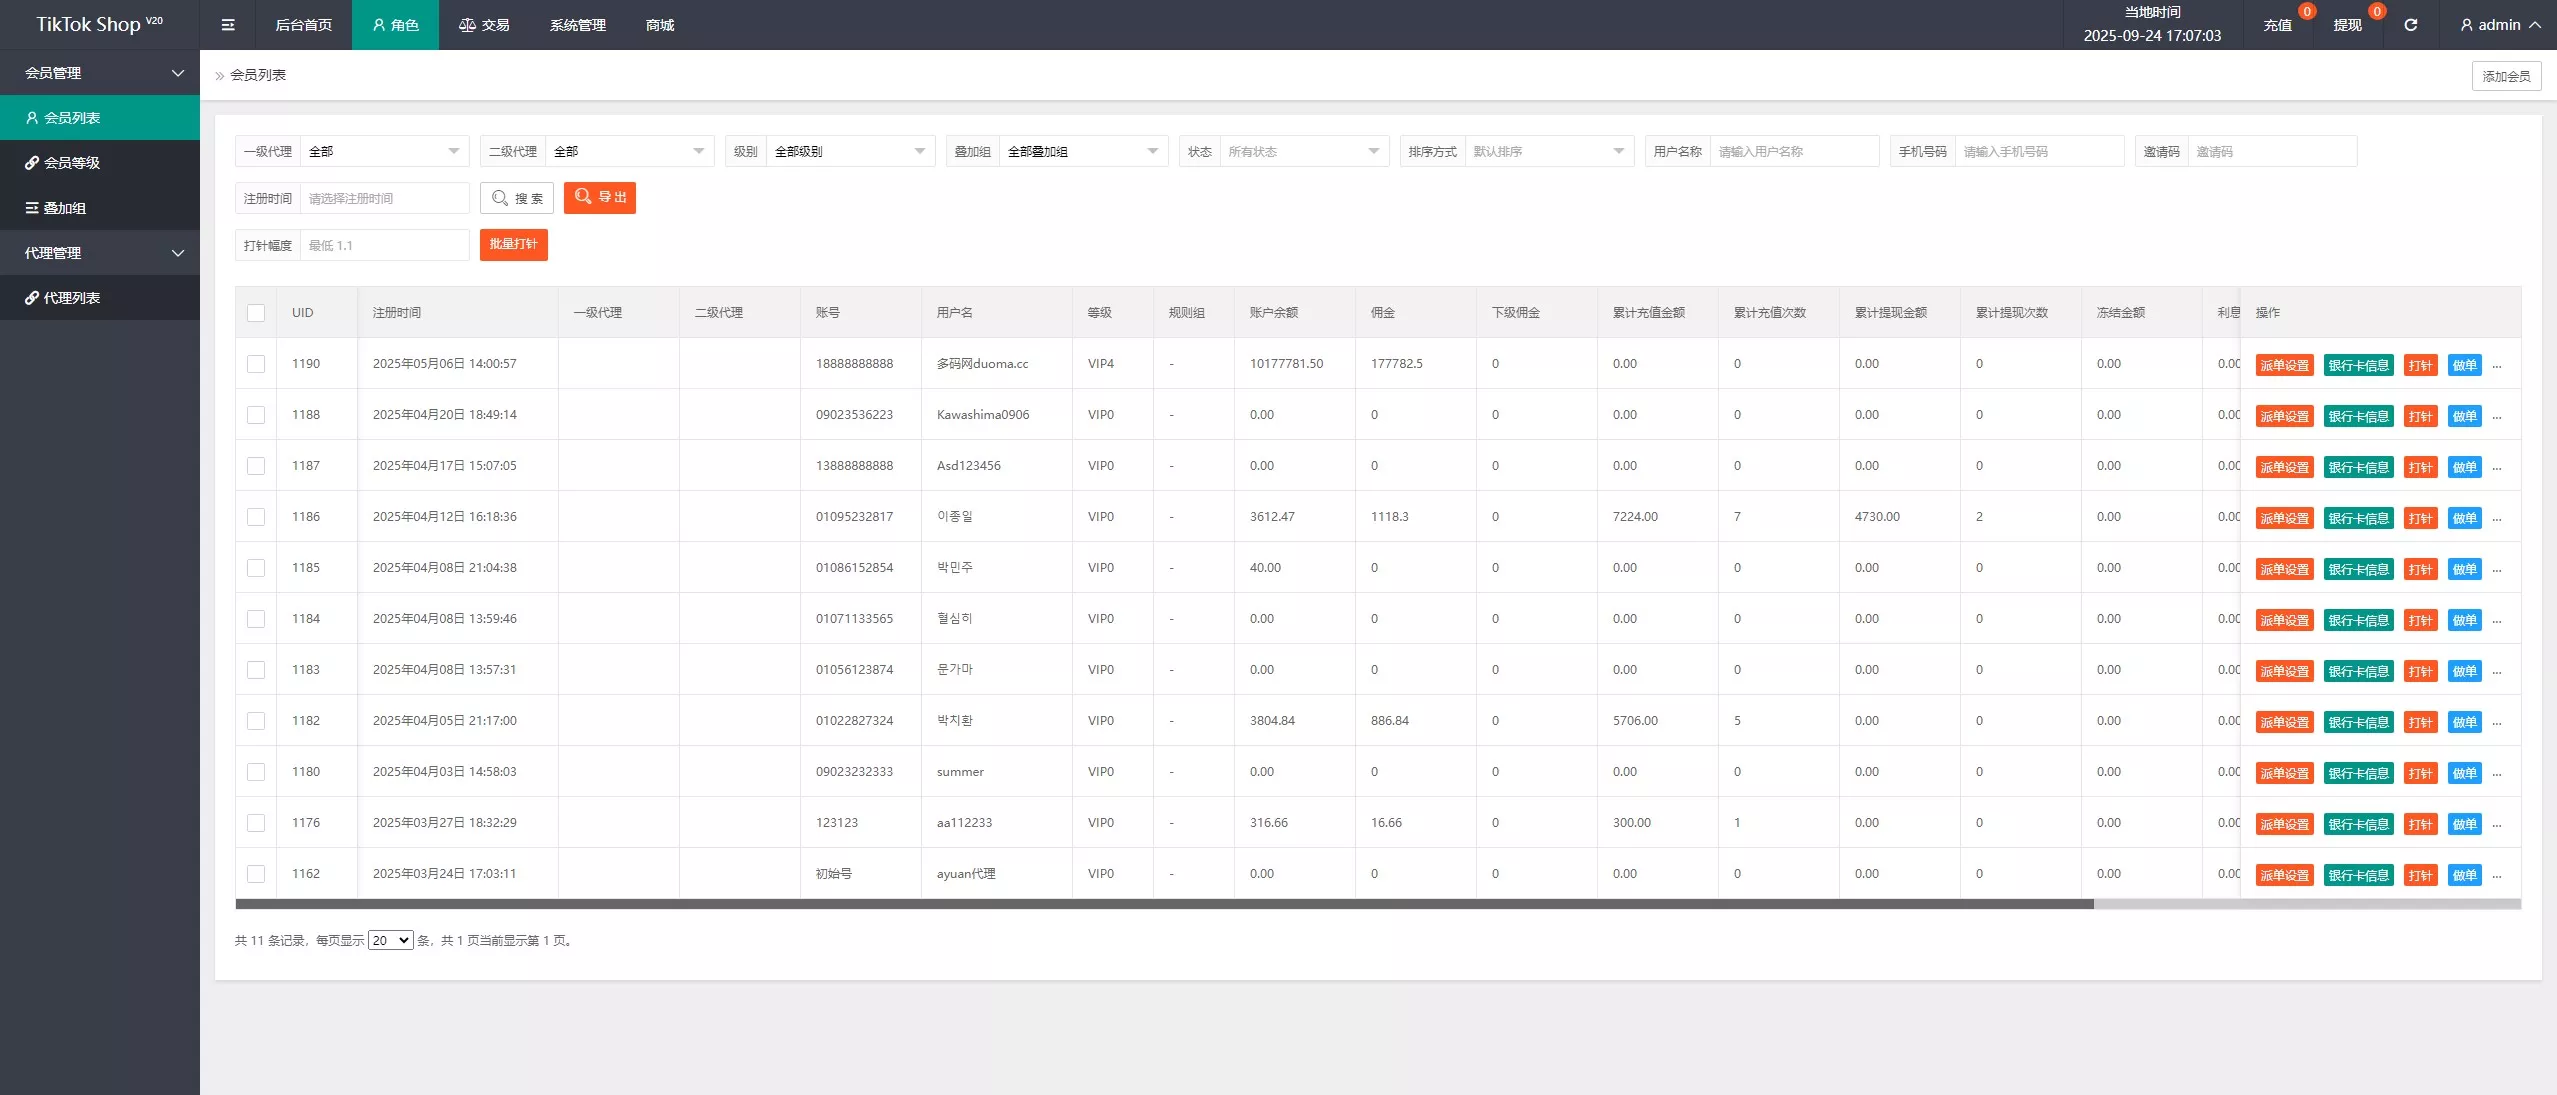Open the 充值 recharge notification
The height and width of the screenshot is (1095, 2557).
point(2278,25)
